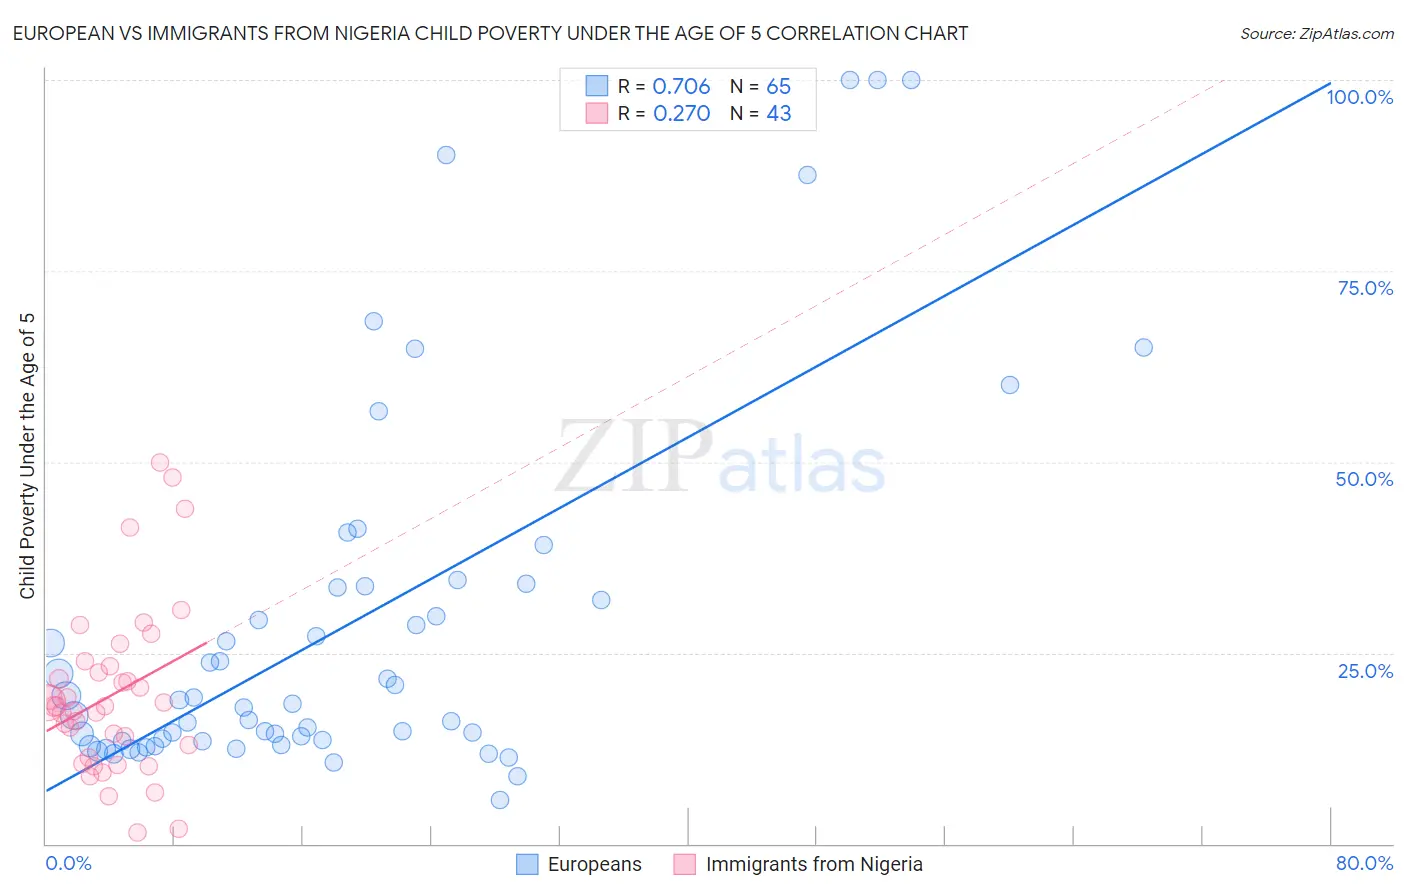Select the Immigrants from Nigeria legend label
The width and height of the screenshot is (1406, 892).
[814, 864]
